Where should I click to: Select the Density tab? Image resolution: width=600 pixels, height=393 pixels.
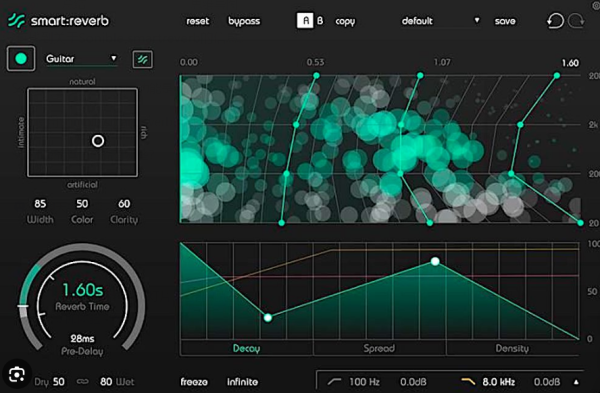512,348
